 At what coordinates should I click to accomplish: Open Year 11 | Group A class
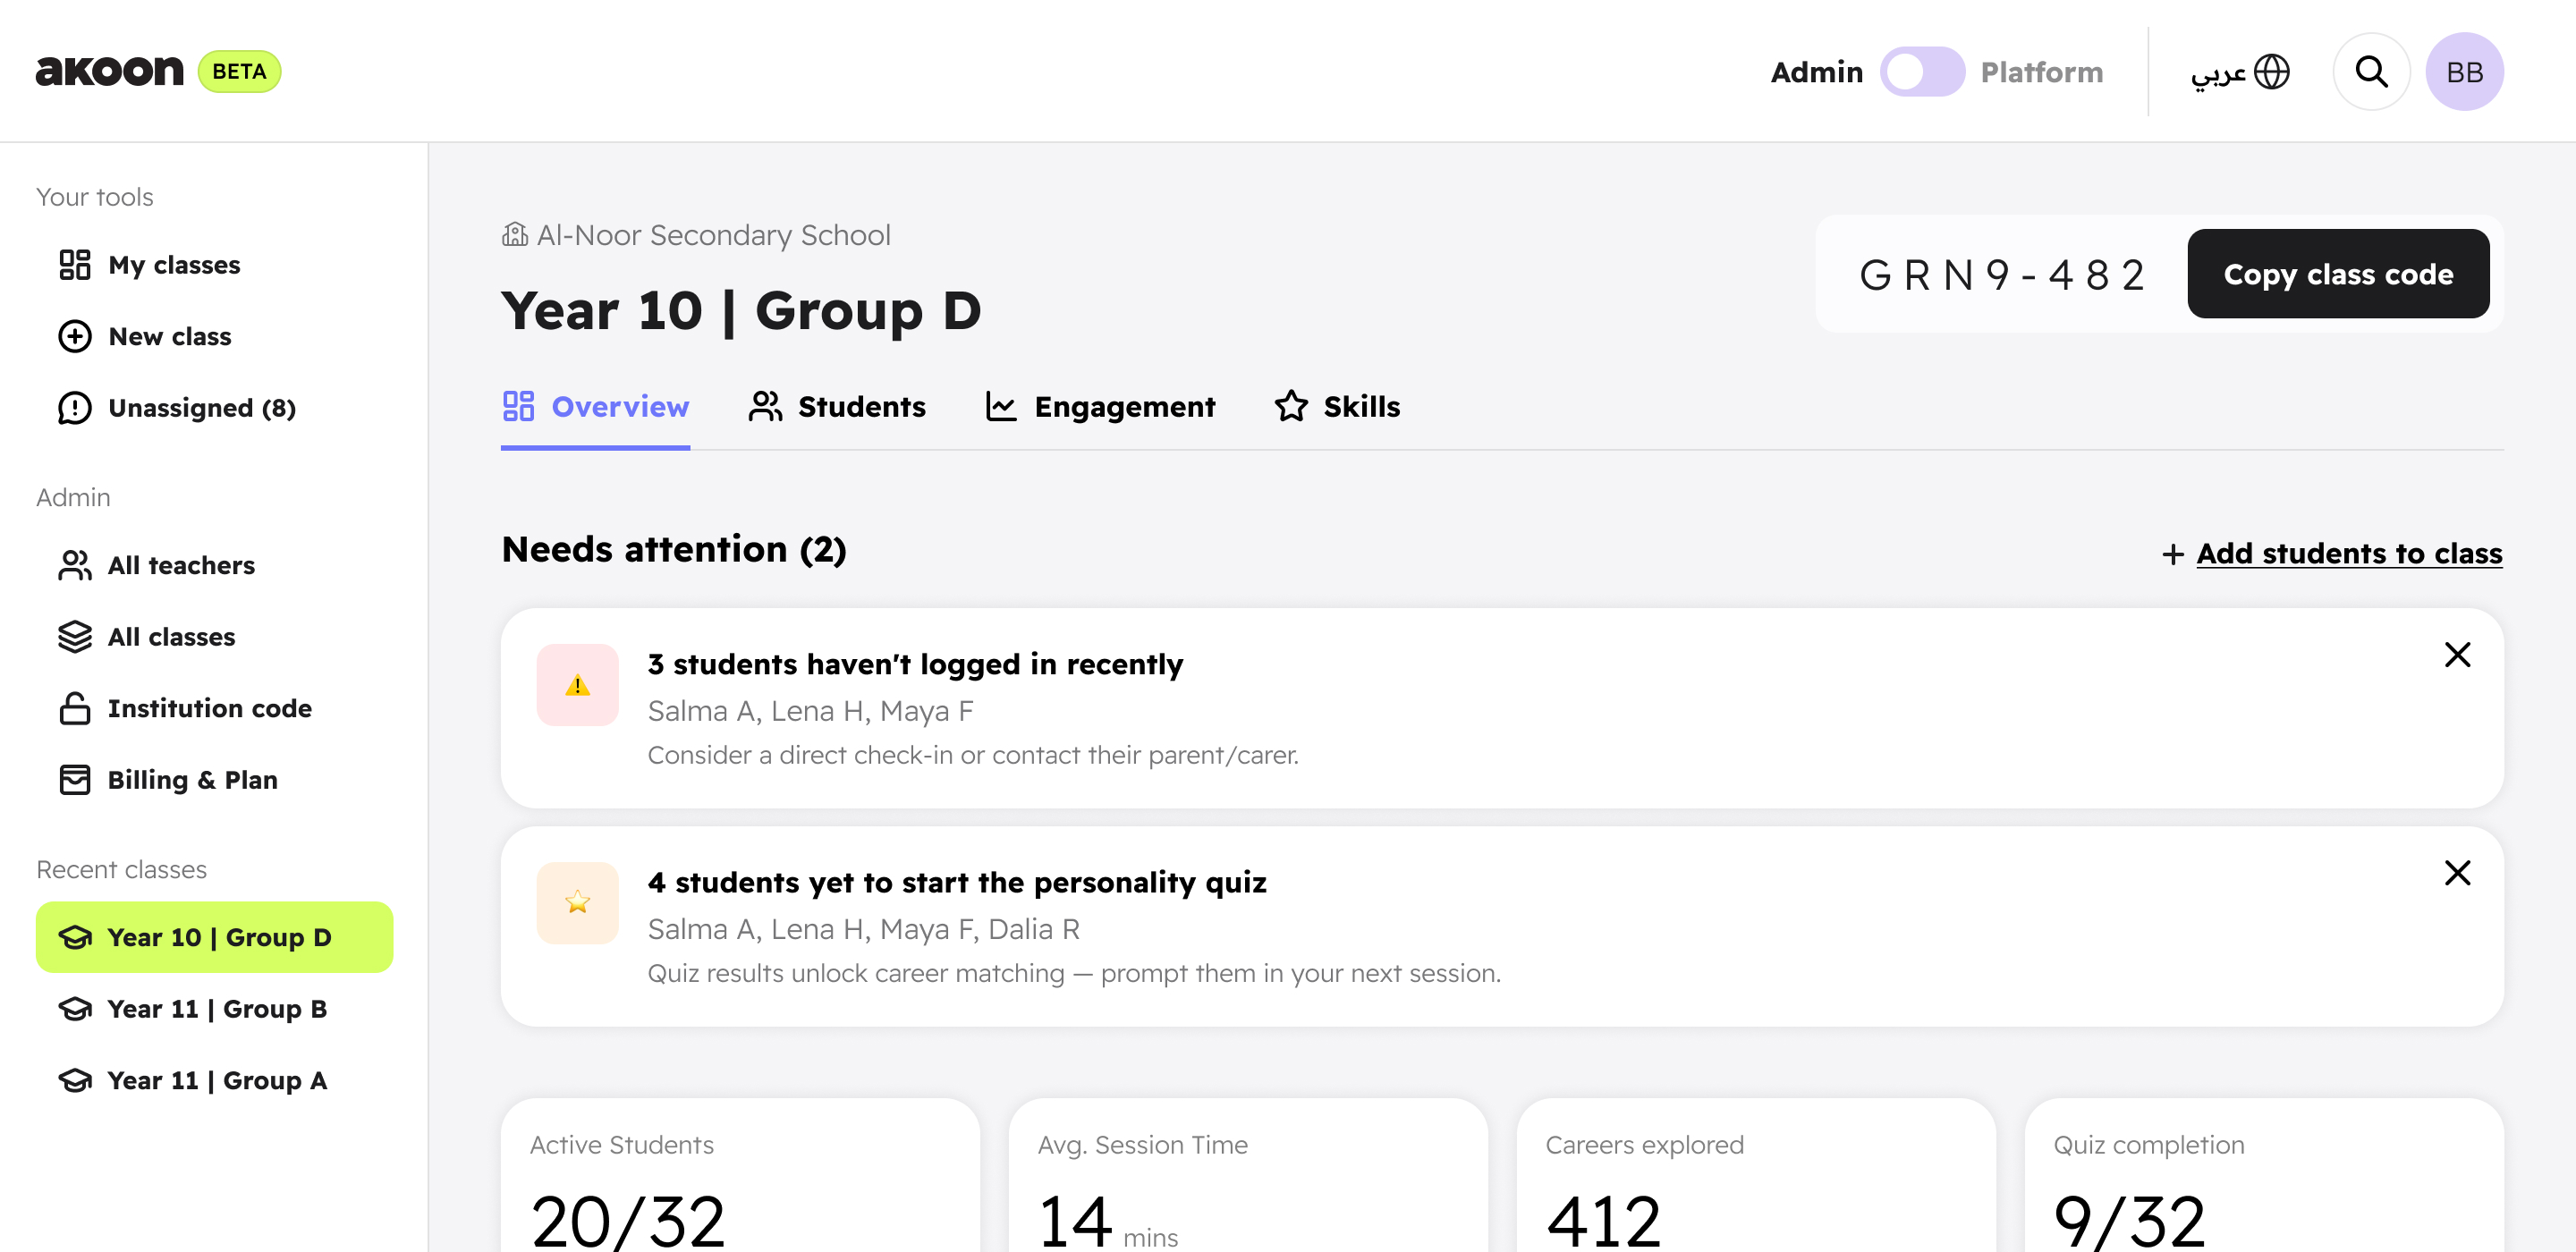pyautogui.click(x=193, y=1080)
